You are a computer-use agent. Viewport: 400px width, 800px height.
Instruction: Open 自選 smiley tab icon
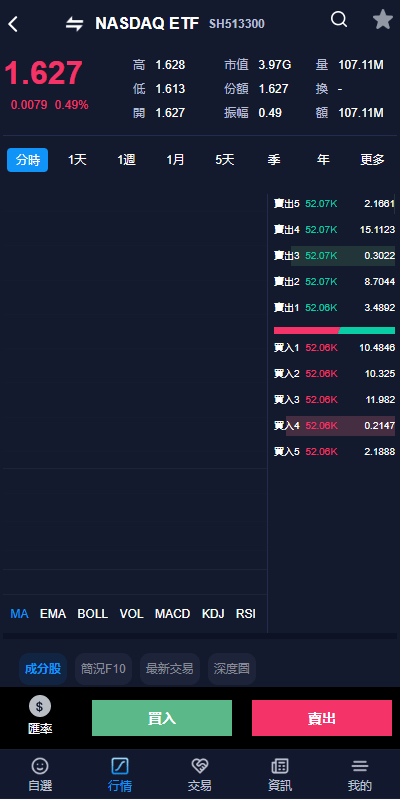[x=40, y=766]
